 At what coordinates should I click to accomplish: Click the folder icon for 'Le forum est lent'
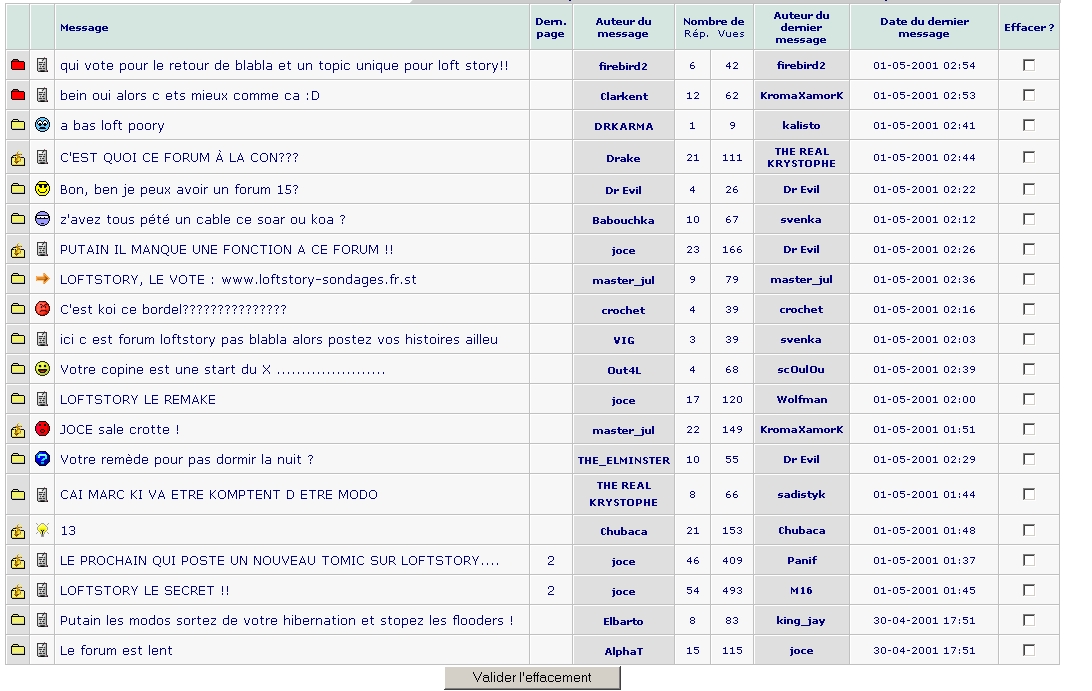click(x=17, y=651)
